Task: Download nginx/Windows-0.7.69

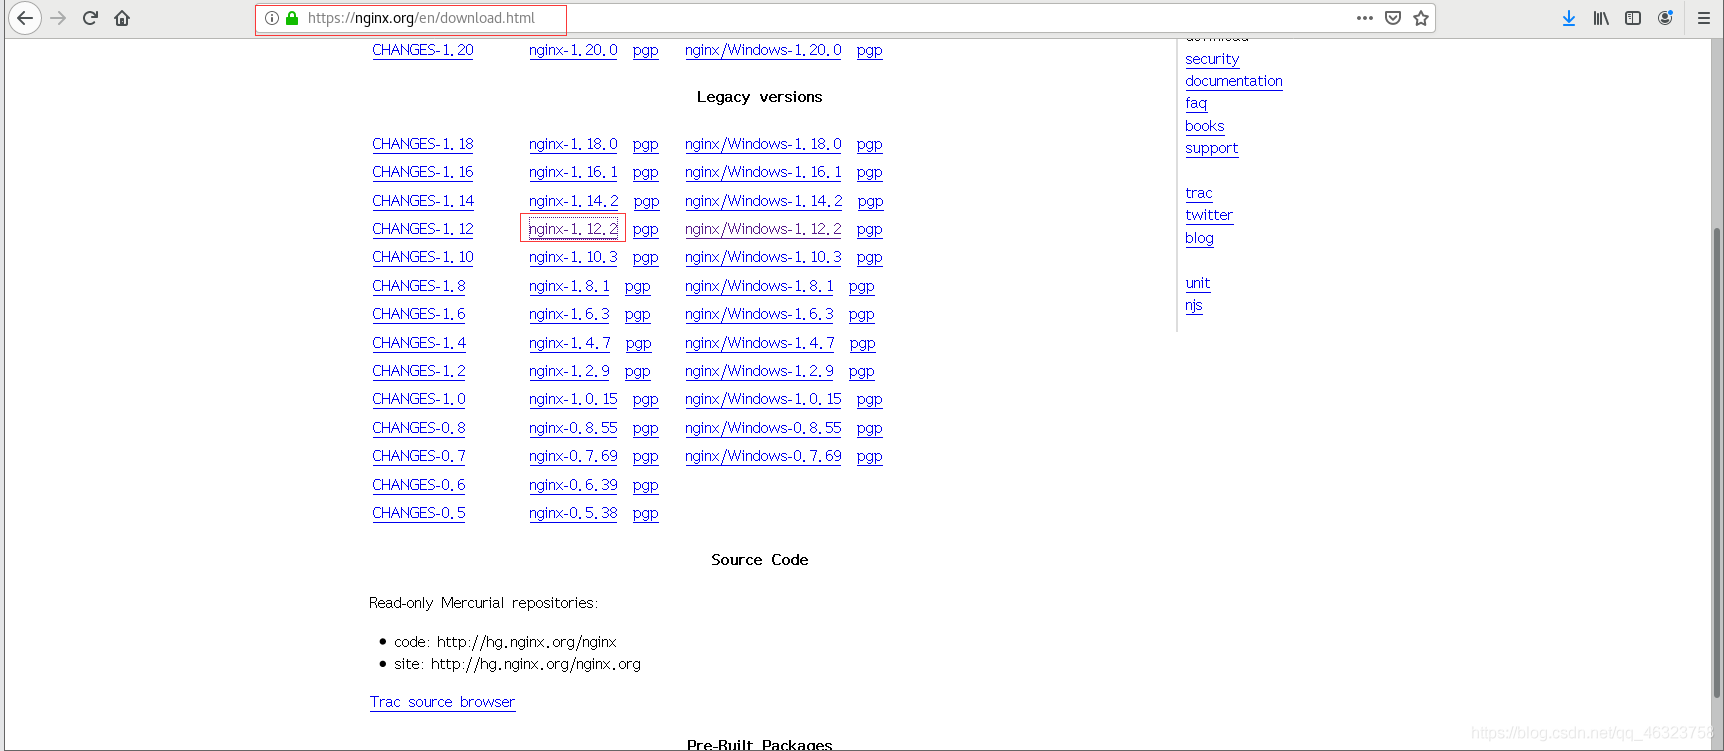Action: tap(763, 456)
